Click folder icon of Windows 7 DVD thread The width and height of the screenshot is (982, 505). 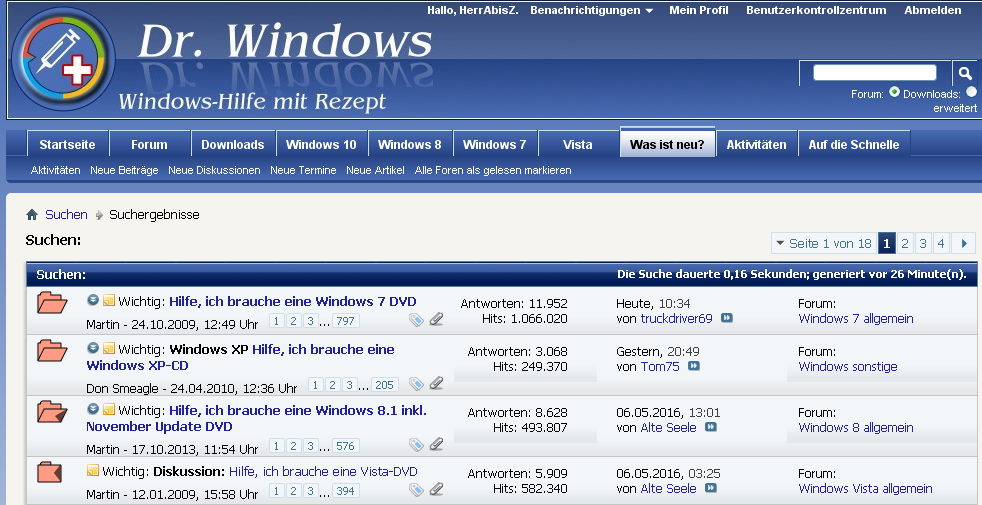point(52,302)
